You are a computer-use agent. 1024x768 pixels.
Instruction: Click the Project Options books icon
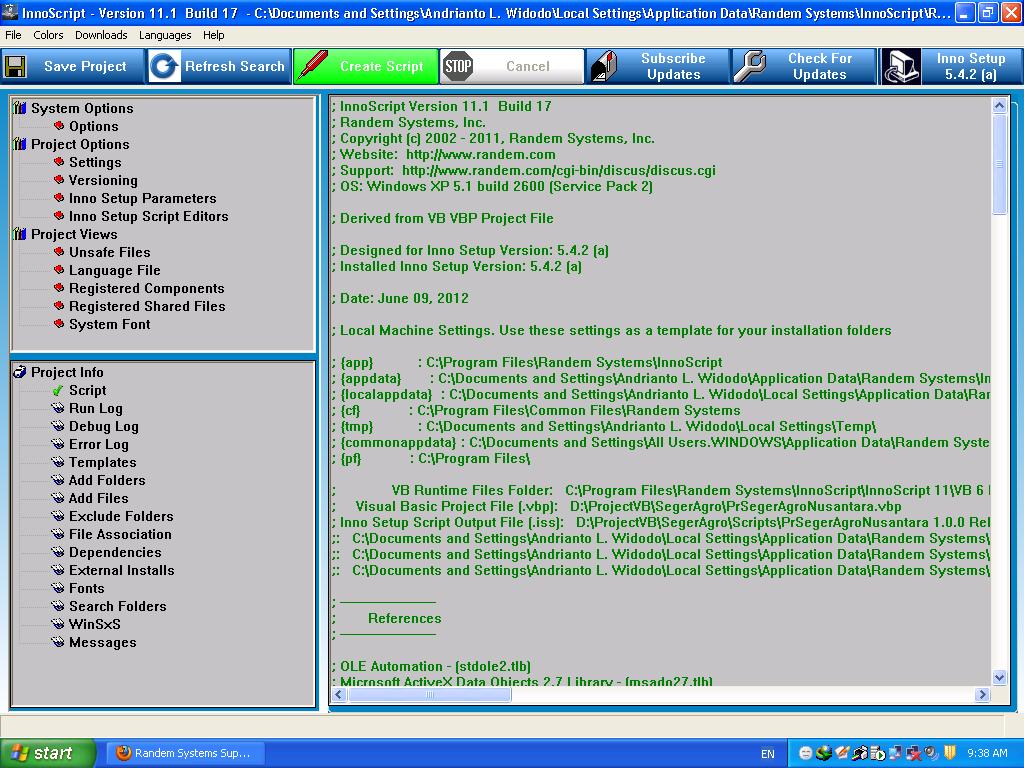pyautogui.click(x=20, y=144)
